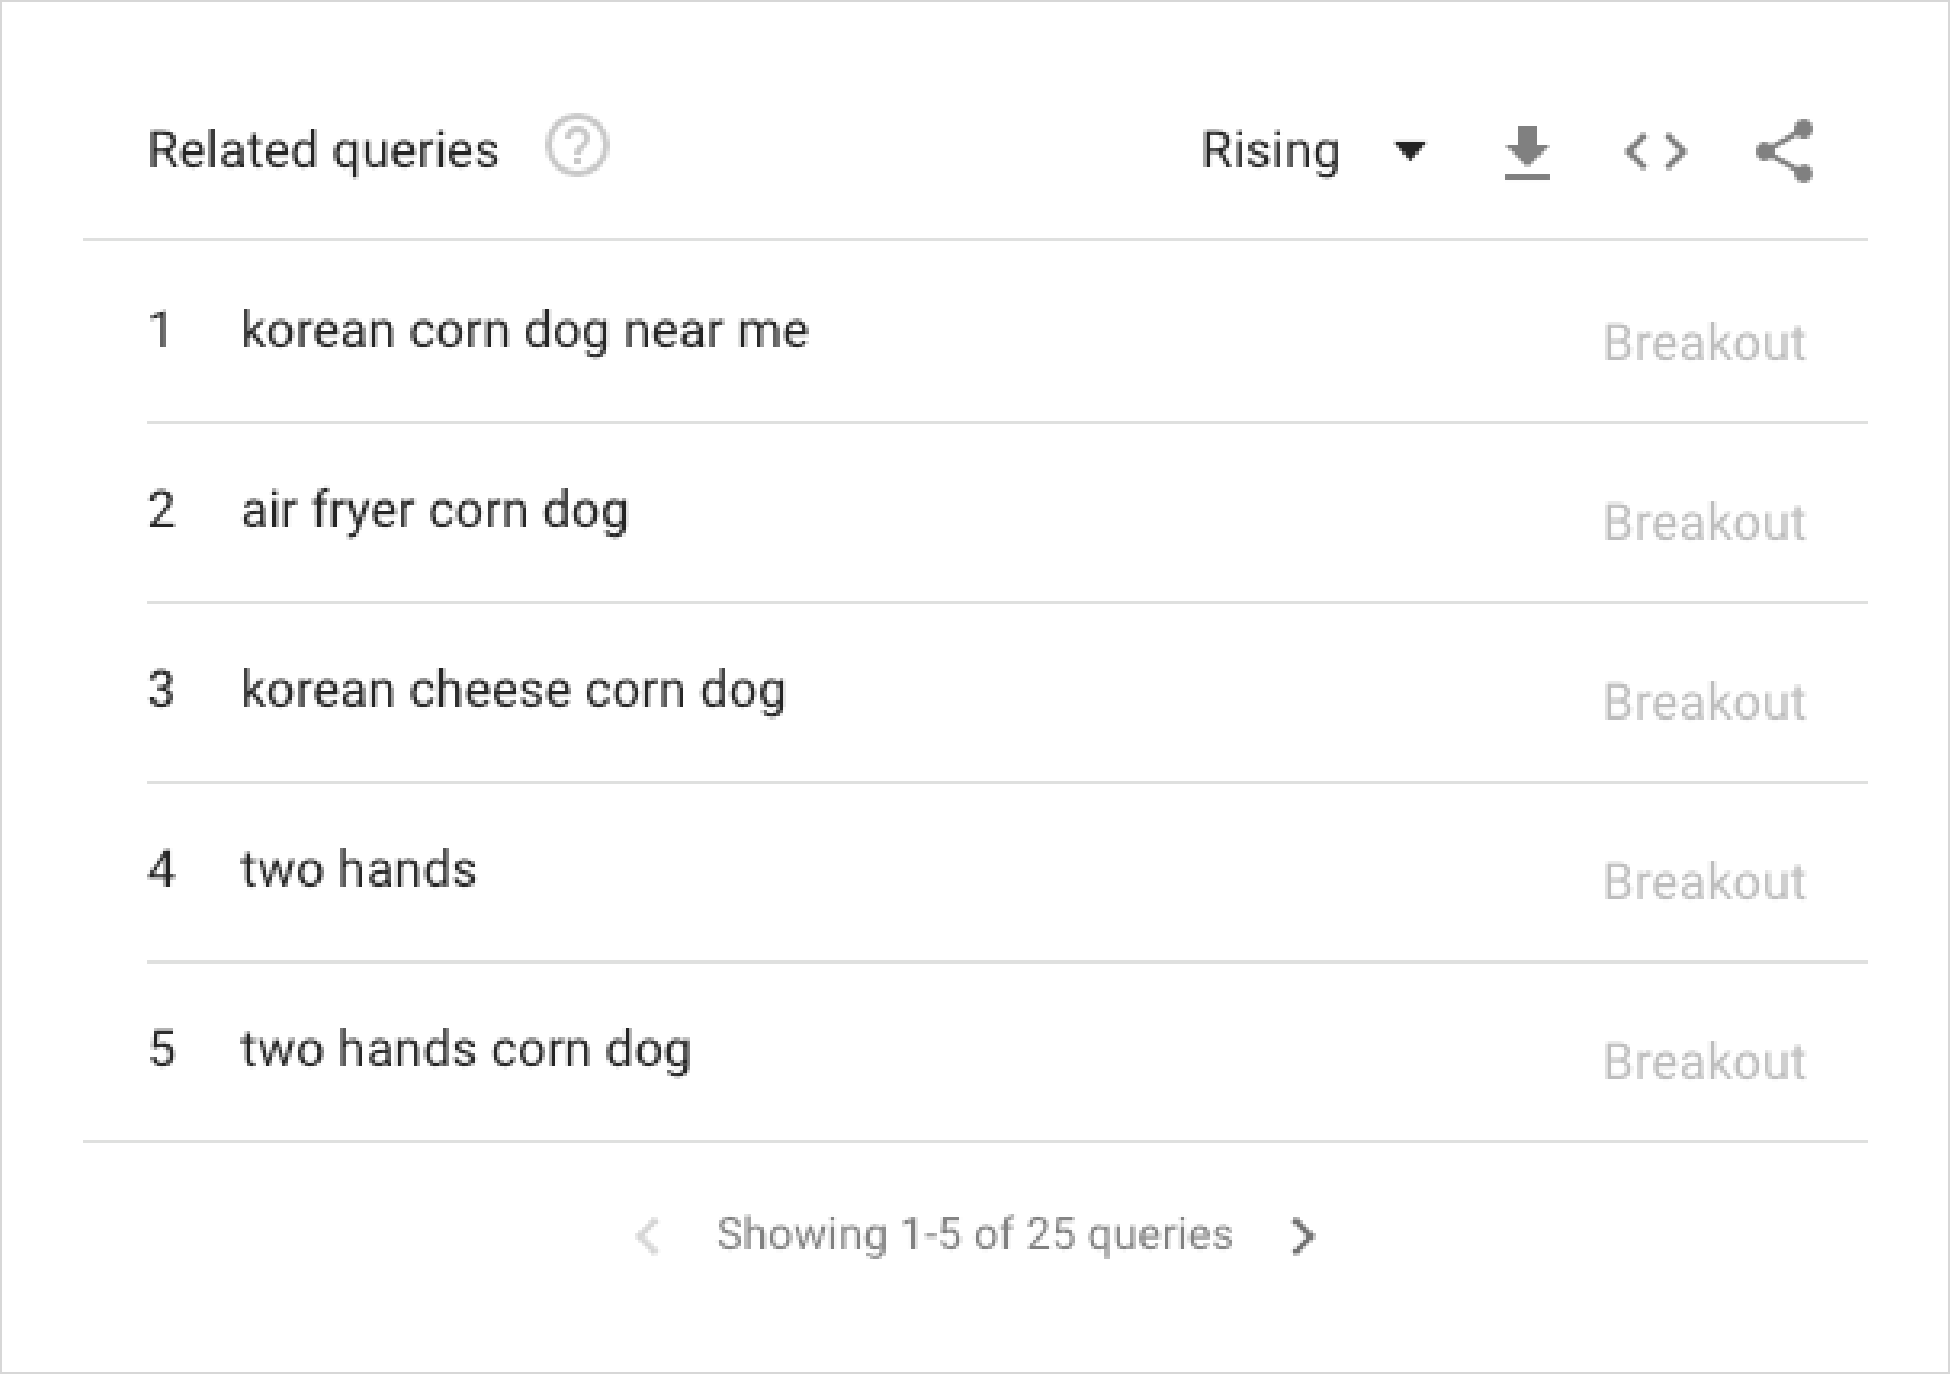Select two hands corn dog query

tap(466, 1050)
